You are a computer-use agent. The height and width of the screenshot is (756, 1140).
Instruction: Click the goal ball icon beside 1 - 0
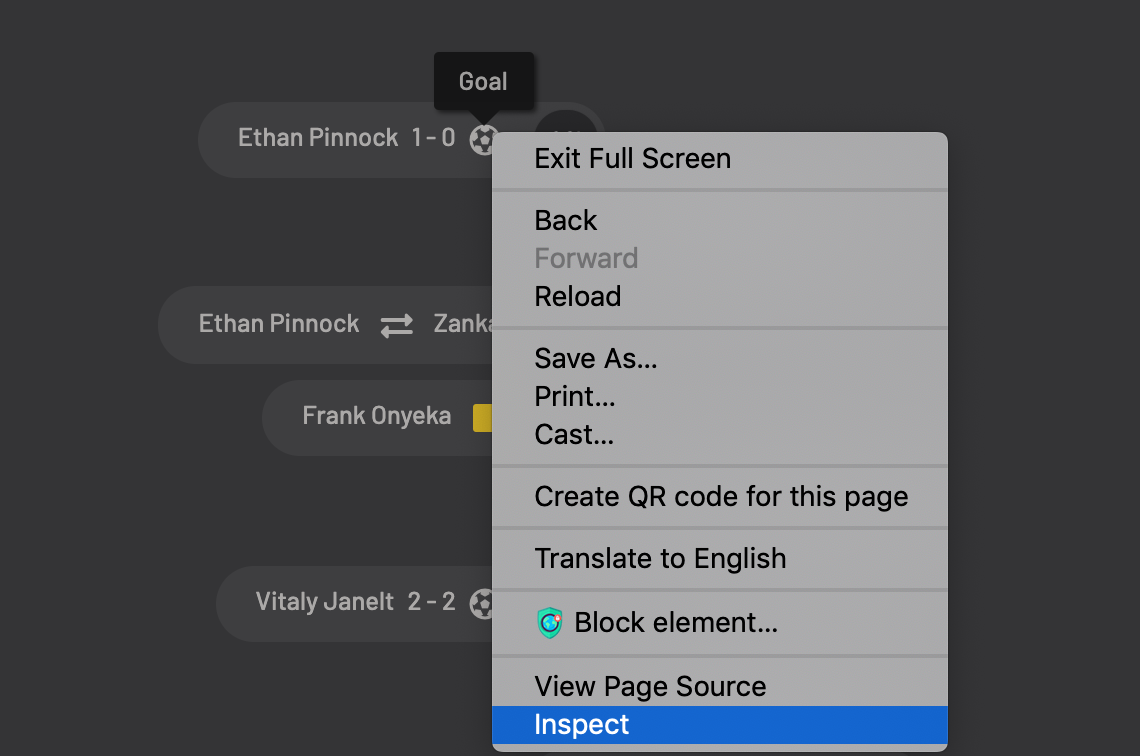click(481, 139)
